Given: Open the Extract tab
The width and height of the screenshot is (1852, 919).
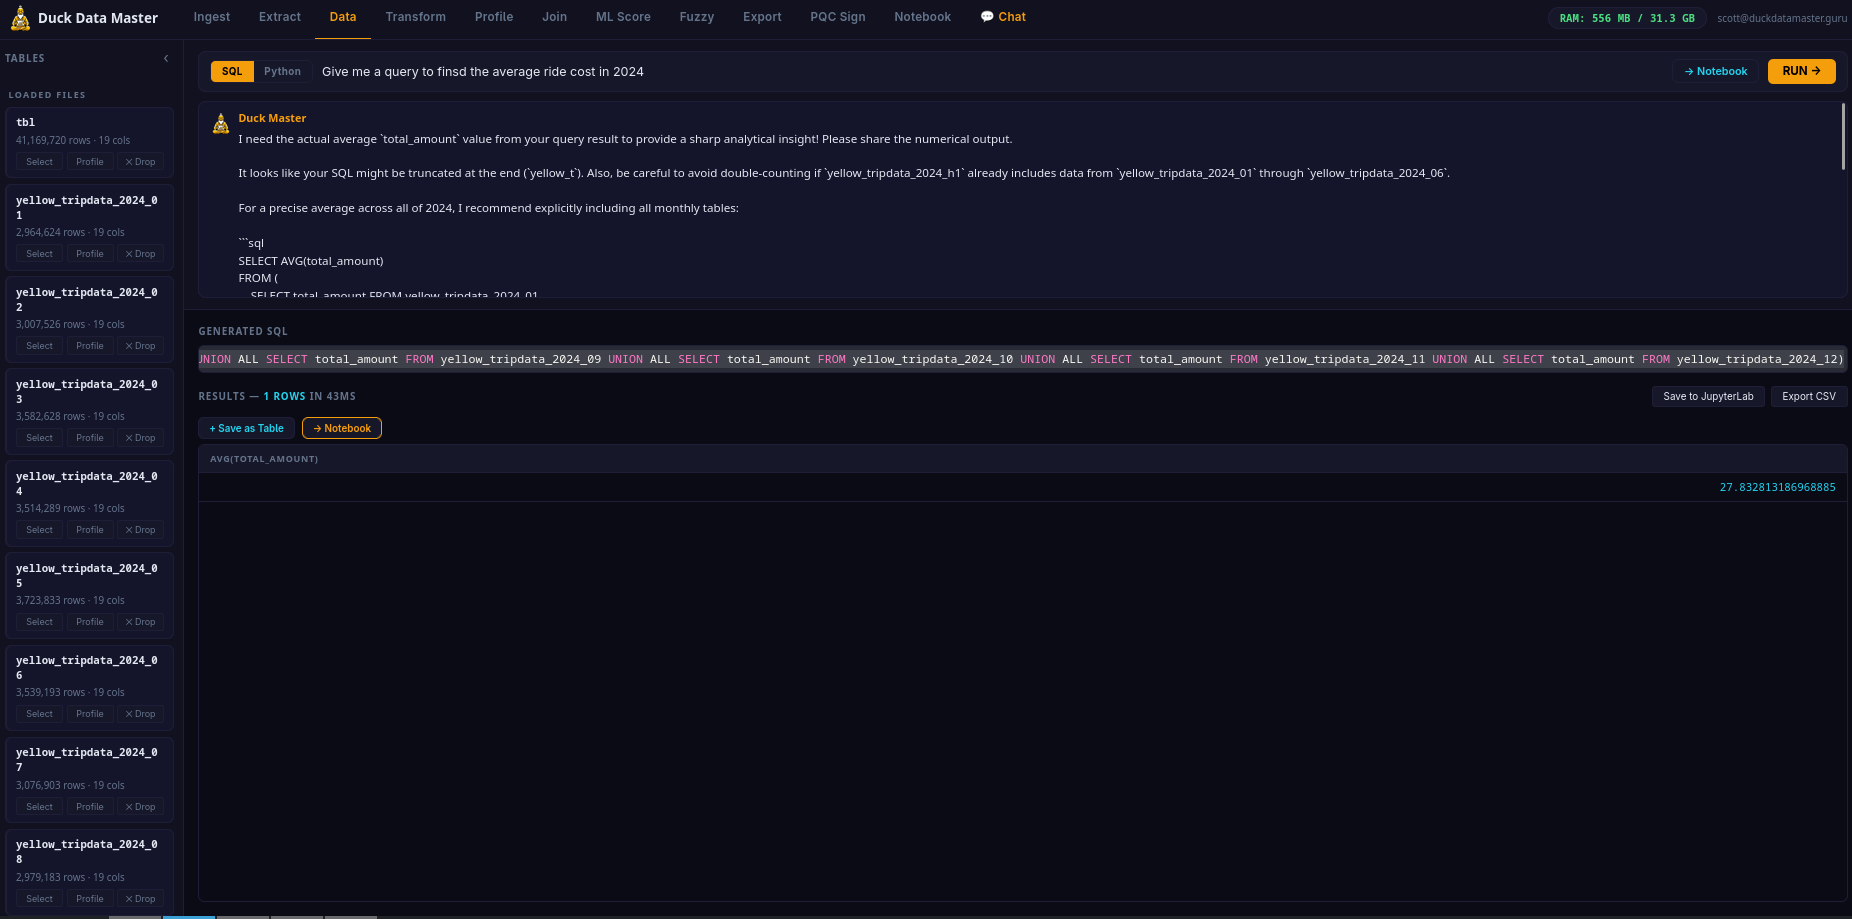Looking at the screenshot, I should pyautogui.click(x=280, y=17).
